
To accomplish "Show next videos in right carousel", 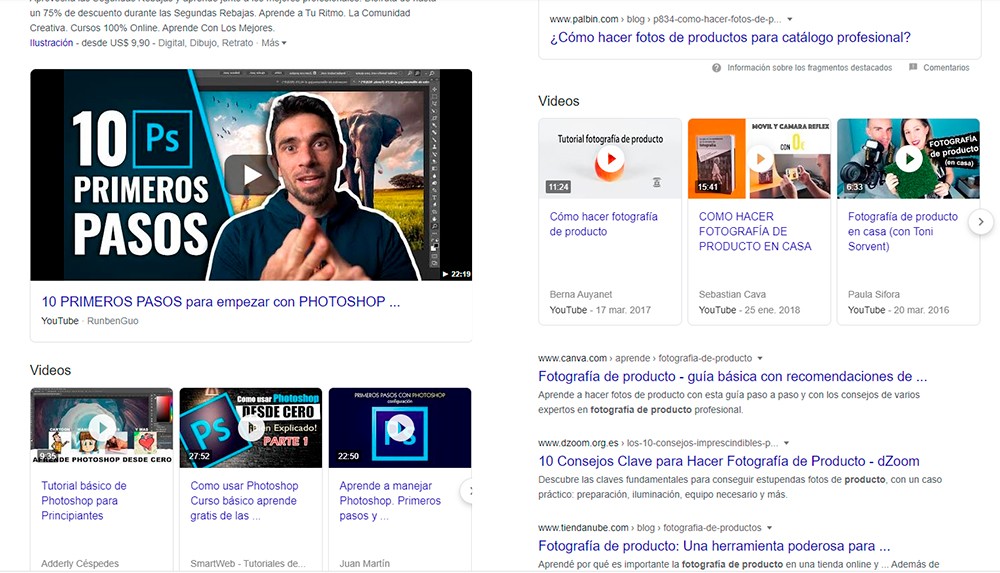I will tap(981, 222).
